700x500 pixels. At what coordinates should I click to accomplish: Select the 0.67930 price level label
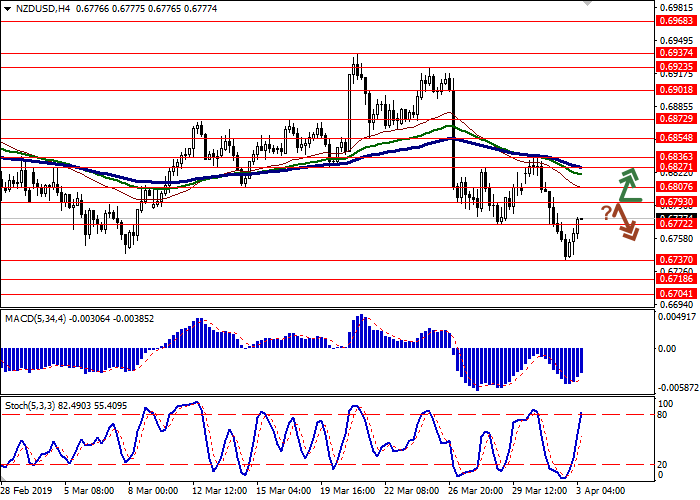[x=676, y=202]
